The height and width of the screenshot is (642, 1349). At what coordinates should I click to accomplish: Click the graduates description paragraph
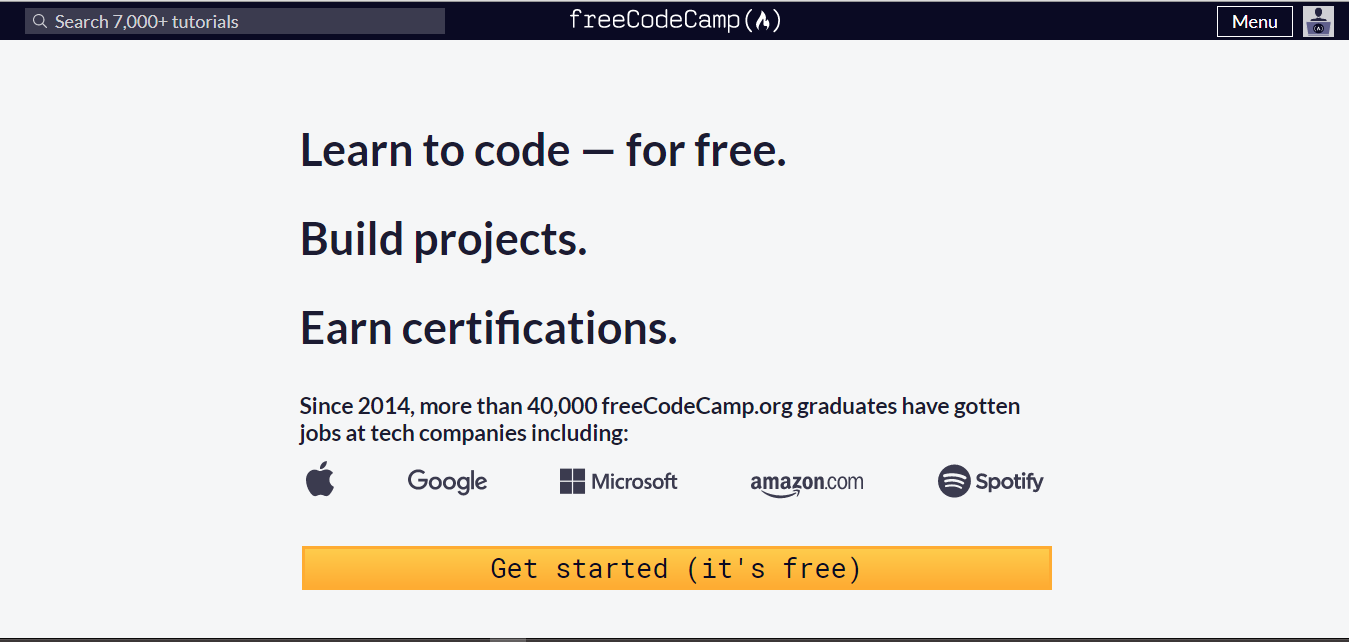click(x=659, y=419)
